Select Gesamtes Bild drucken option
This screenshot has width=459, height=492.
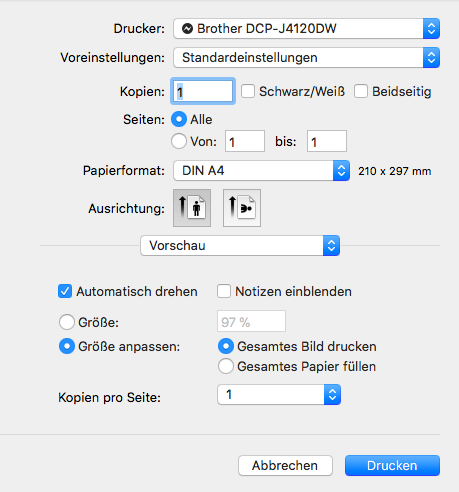(226, 346)
